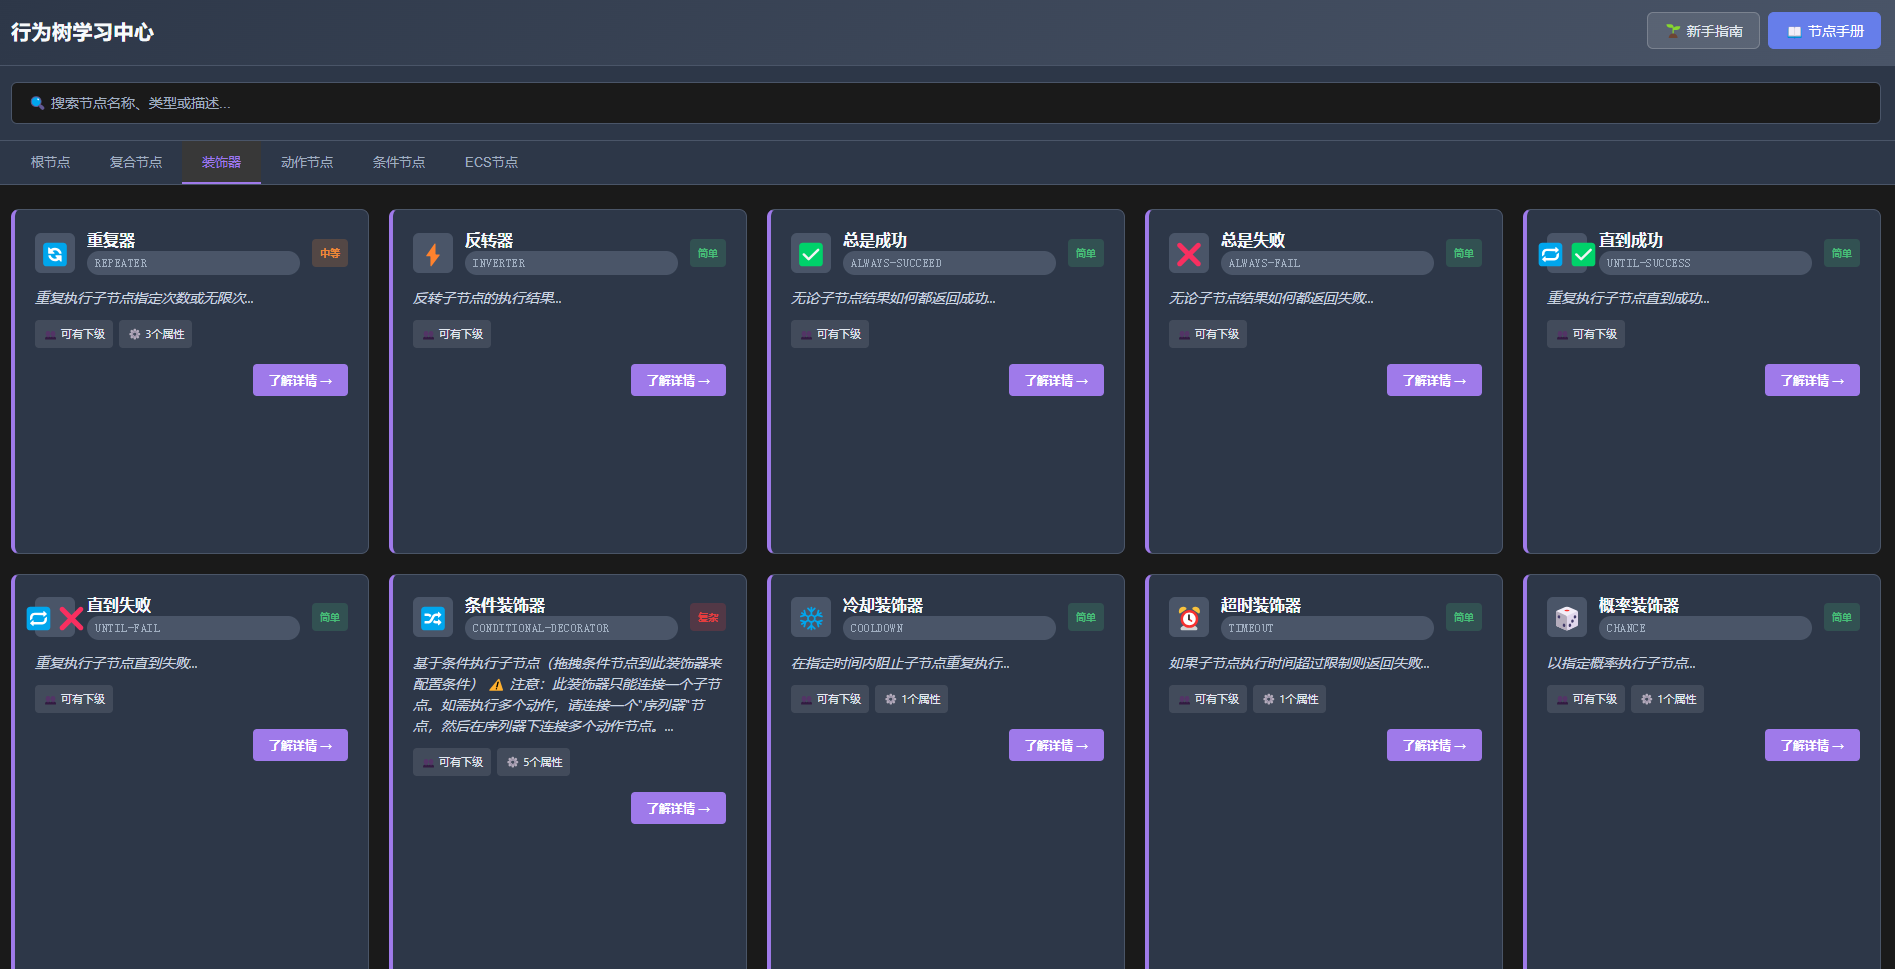Click the description 反转子节点的执行结果
This screenshot has height=969, width=1895.
pos(488,298)
